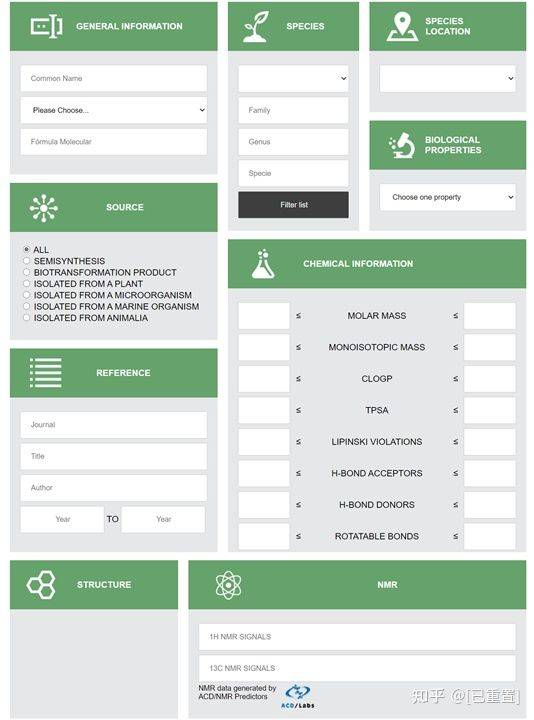Click the ACD/Labs logo link
534x720 pixels.
pos(298,696)
